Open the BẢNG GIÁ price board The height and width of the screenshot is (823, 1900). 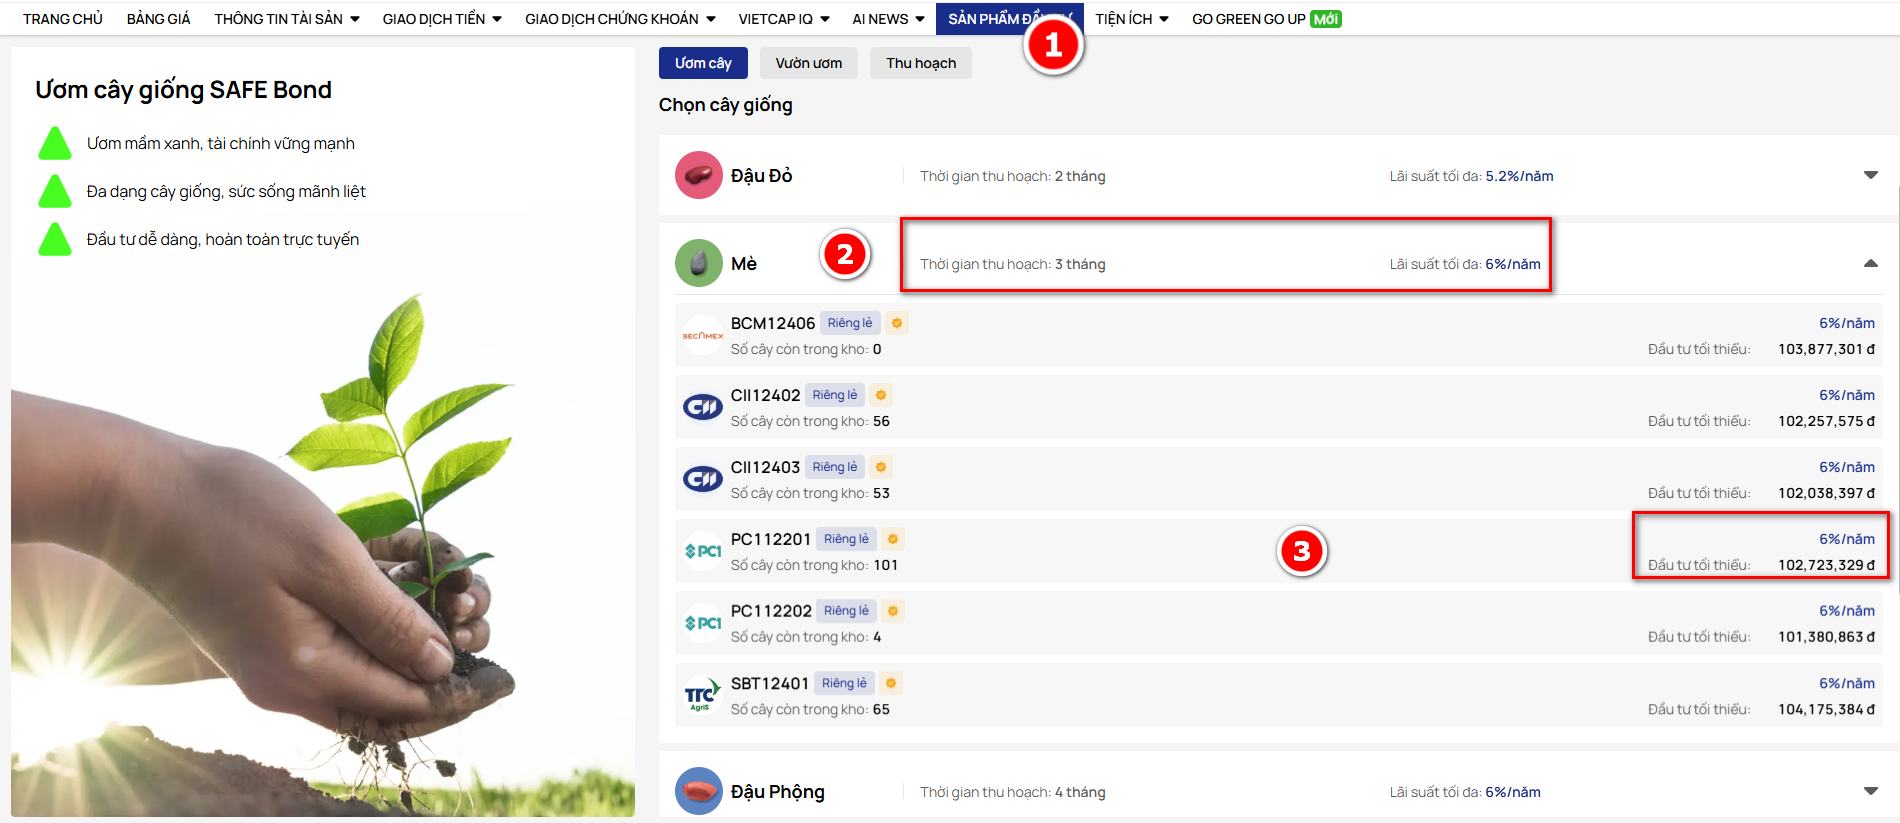click(158, 19)
